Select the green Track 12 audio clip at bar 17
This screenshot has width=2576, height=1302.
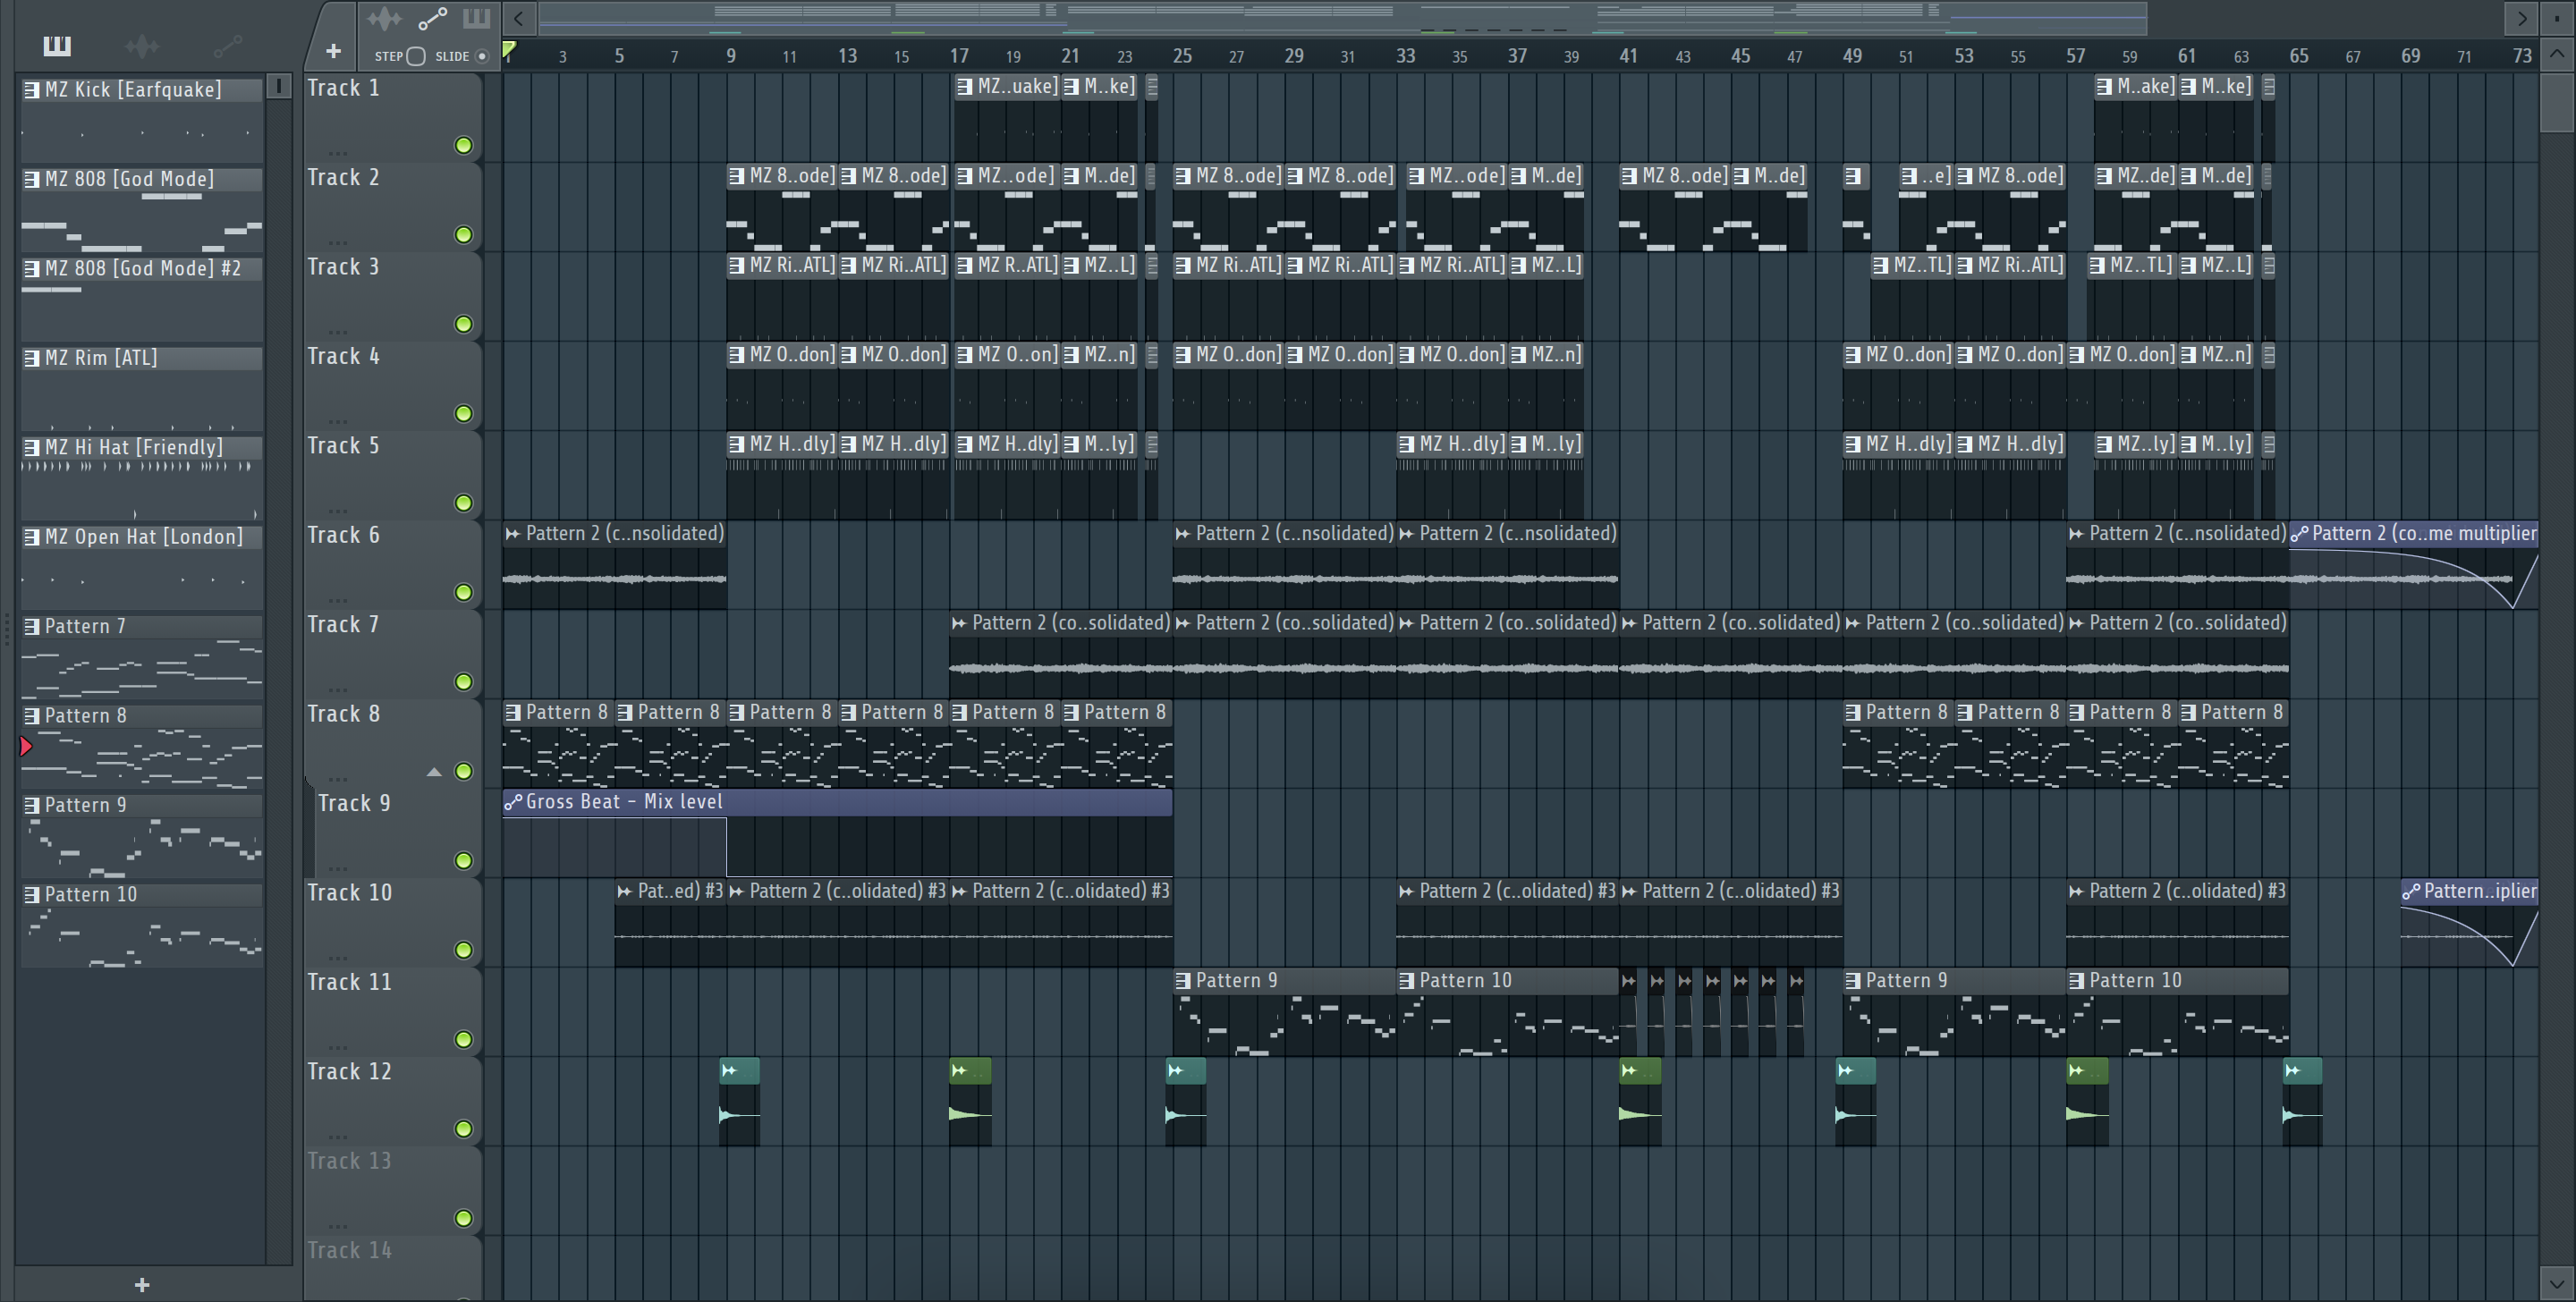coord(970,1101)
